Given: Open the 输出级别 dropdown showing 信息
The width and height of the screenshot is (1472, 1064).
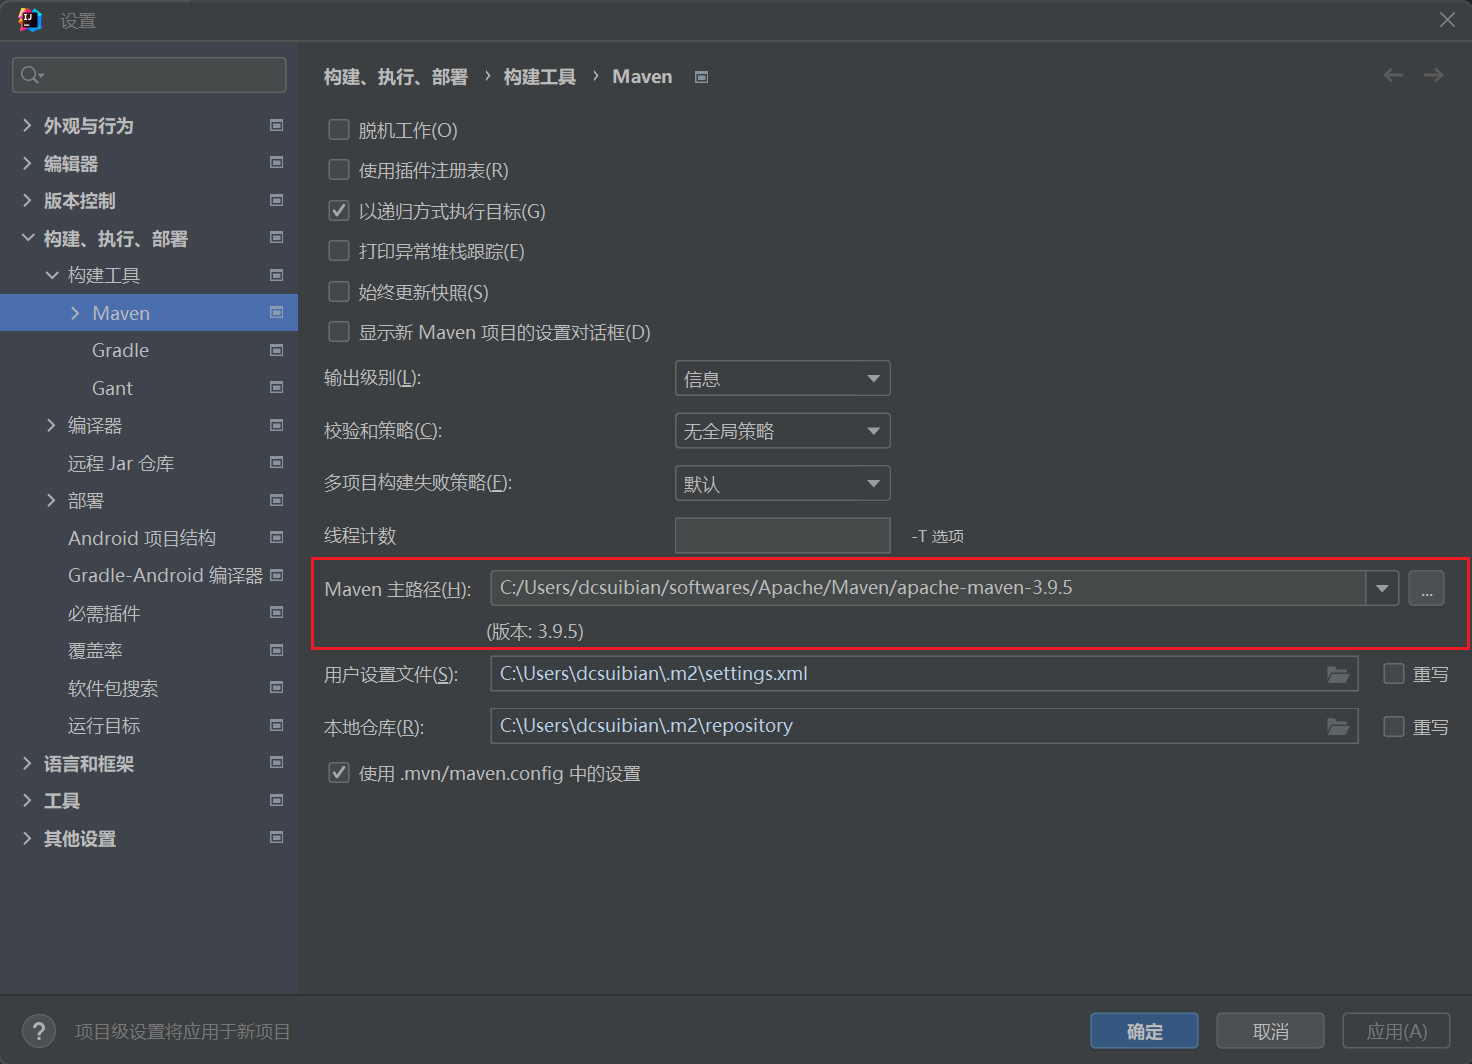Looking at the screenshot, I should 783,379.
